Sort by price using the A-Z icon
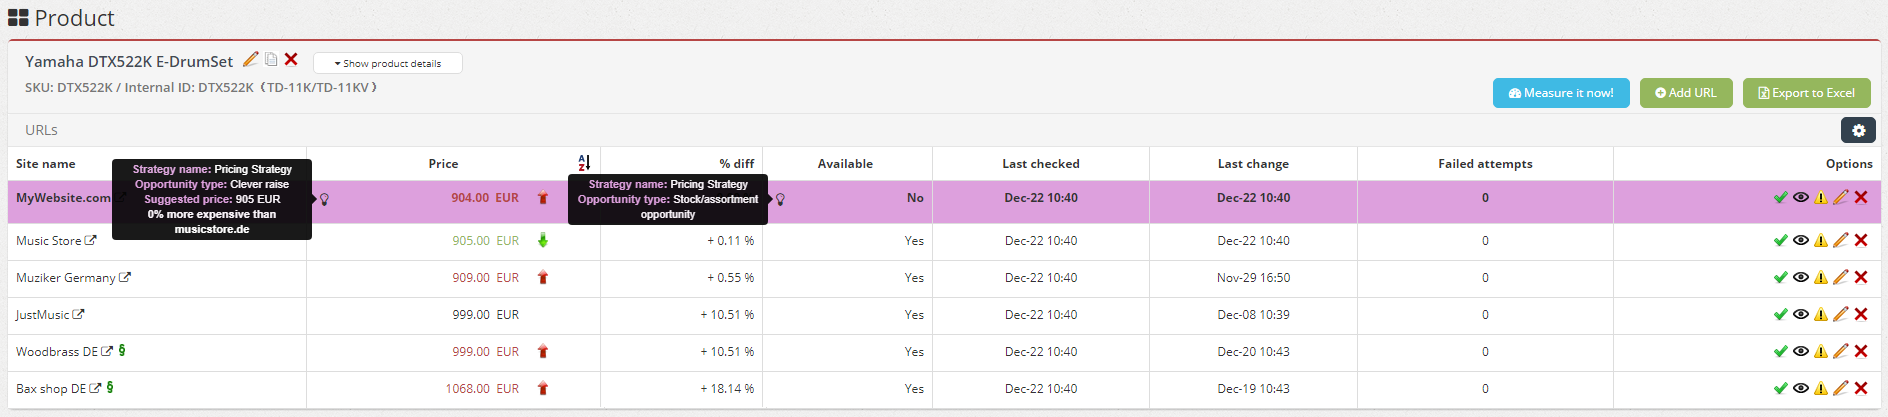 584,163
